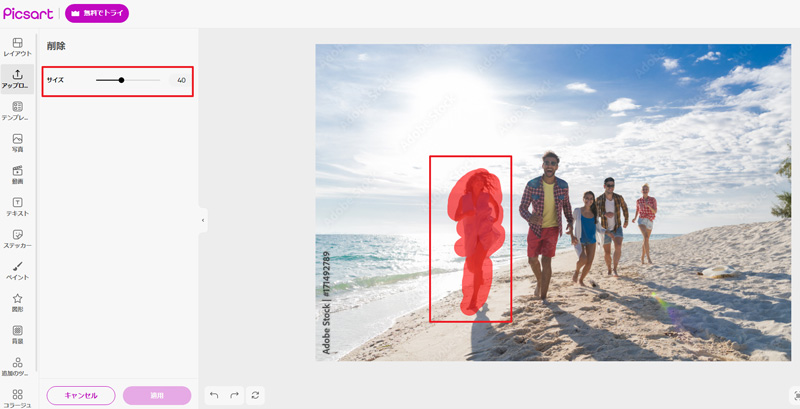Open the 背景 background panel
This screenshot has width=800, height=409.
click(x=17, y=334)
